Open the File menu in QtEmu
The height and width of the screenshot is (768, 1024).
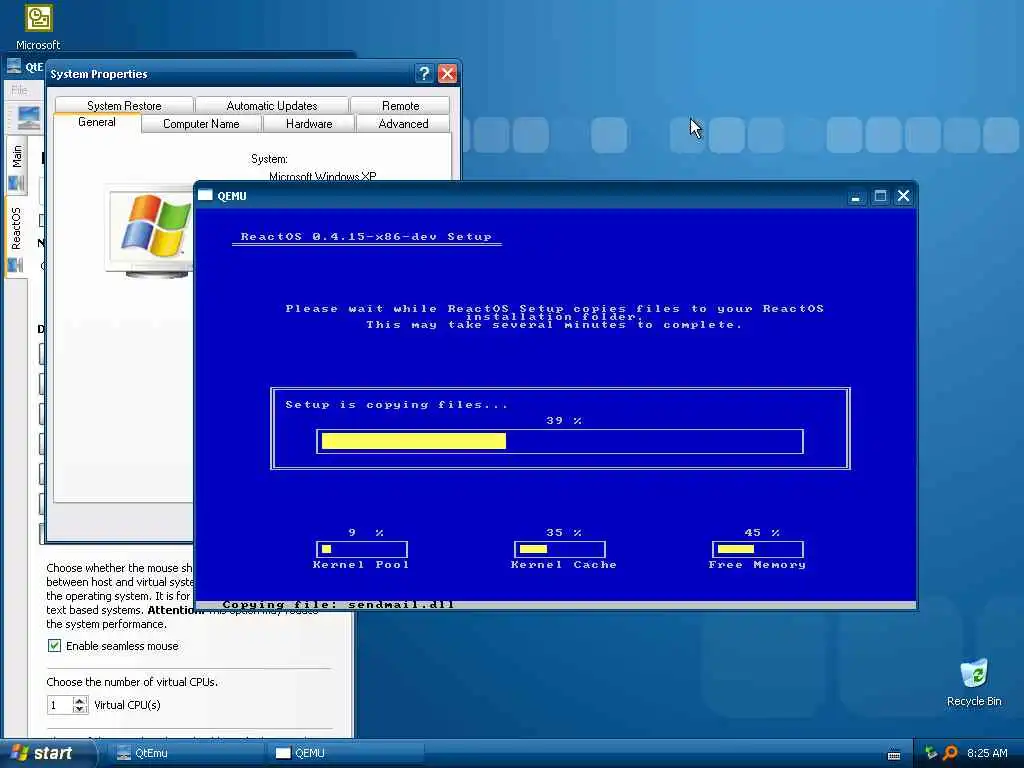[x=19, y=89]
